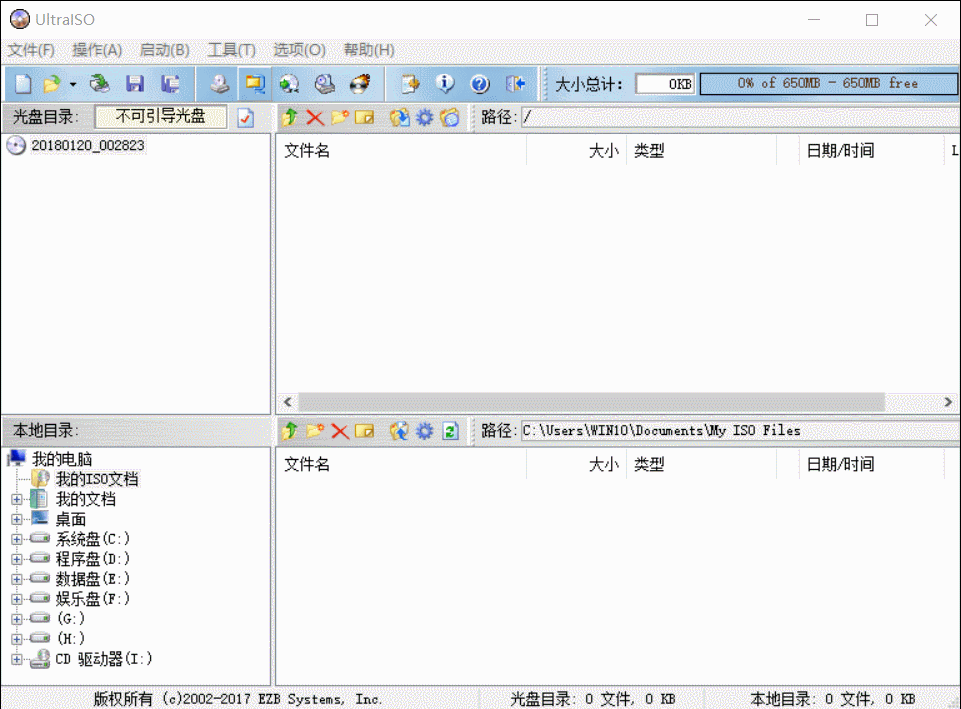This screenshot has height=709, width=961.
Task: Click the New Folder icon in disc toolbar
Action: [340, 117]
